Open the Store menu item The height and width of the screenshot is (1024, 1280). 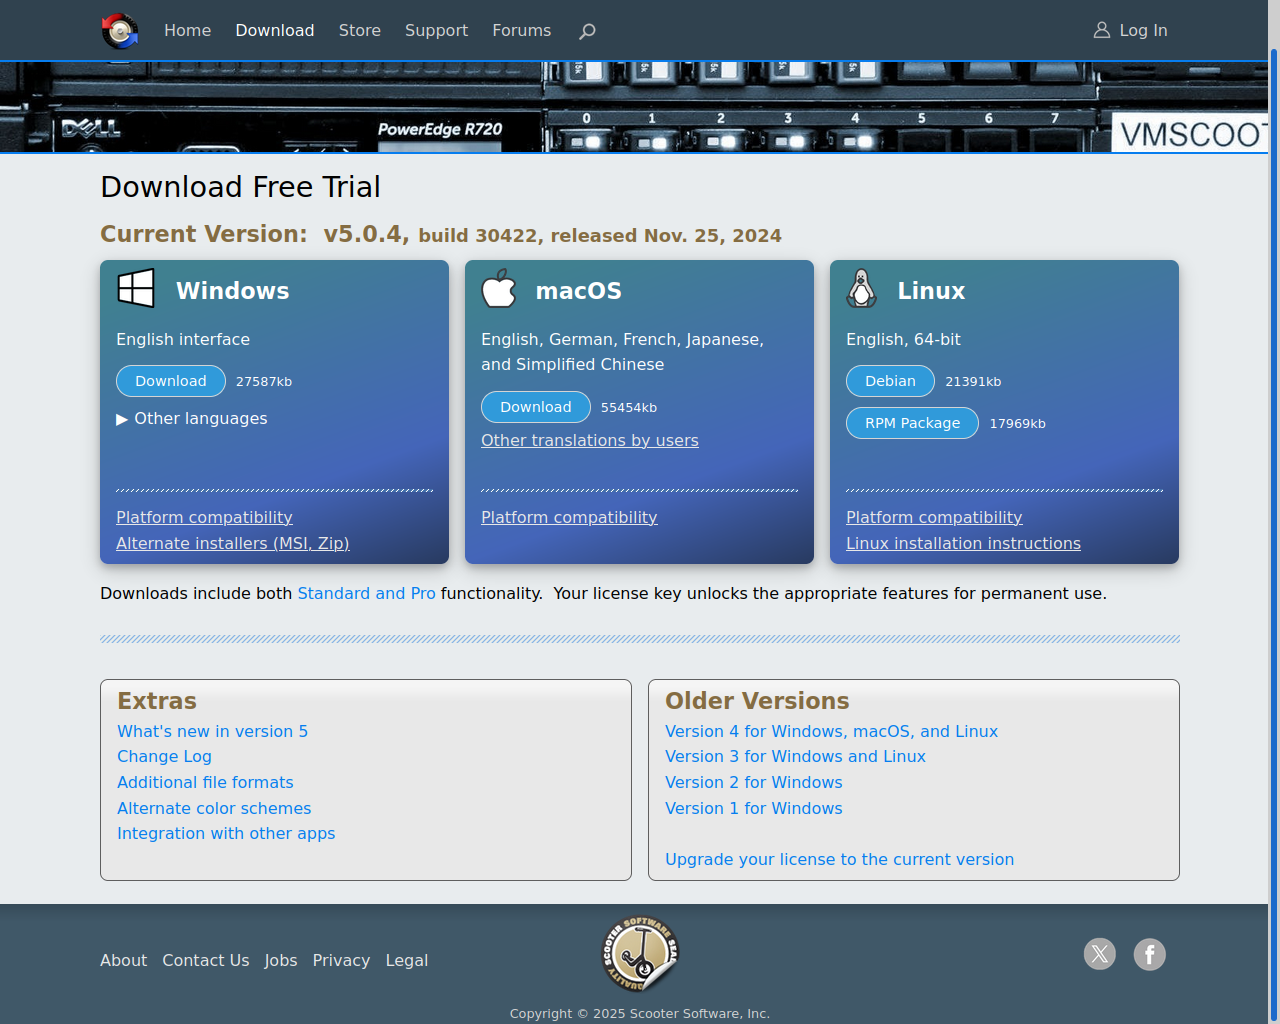(360, 30)
